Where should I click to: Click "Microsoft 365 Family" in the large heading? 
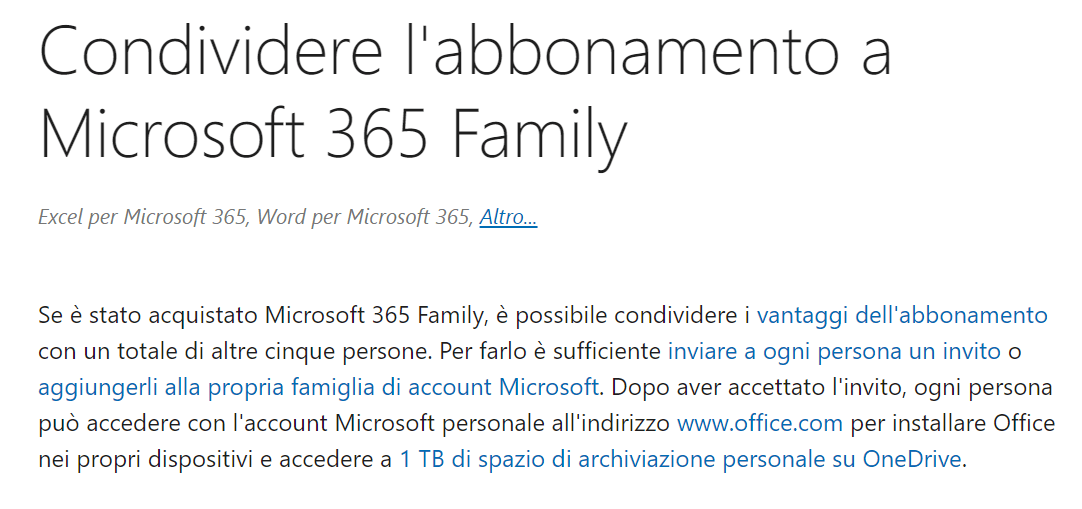click(x=333, y=135)
